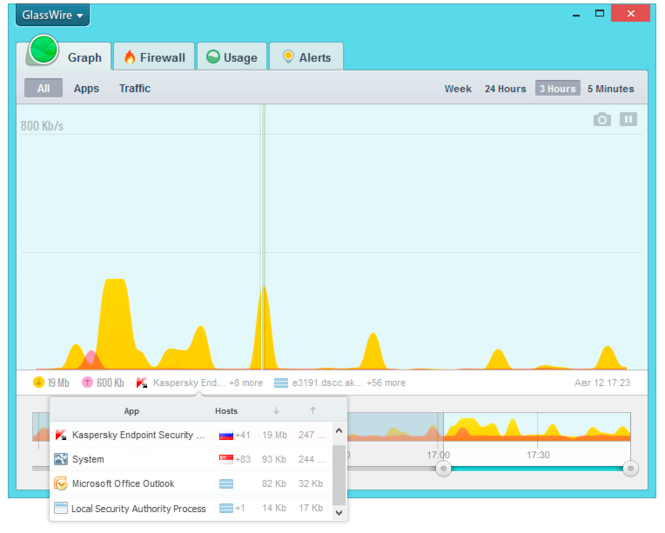
Task: Open the GlassWire dropdown menu
Action: pos(53,15)
